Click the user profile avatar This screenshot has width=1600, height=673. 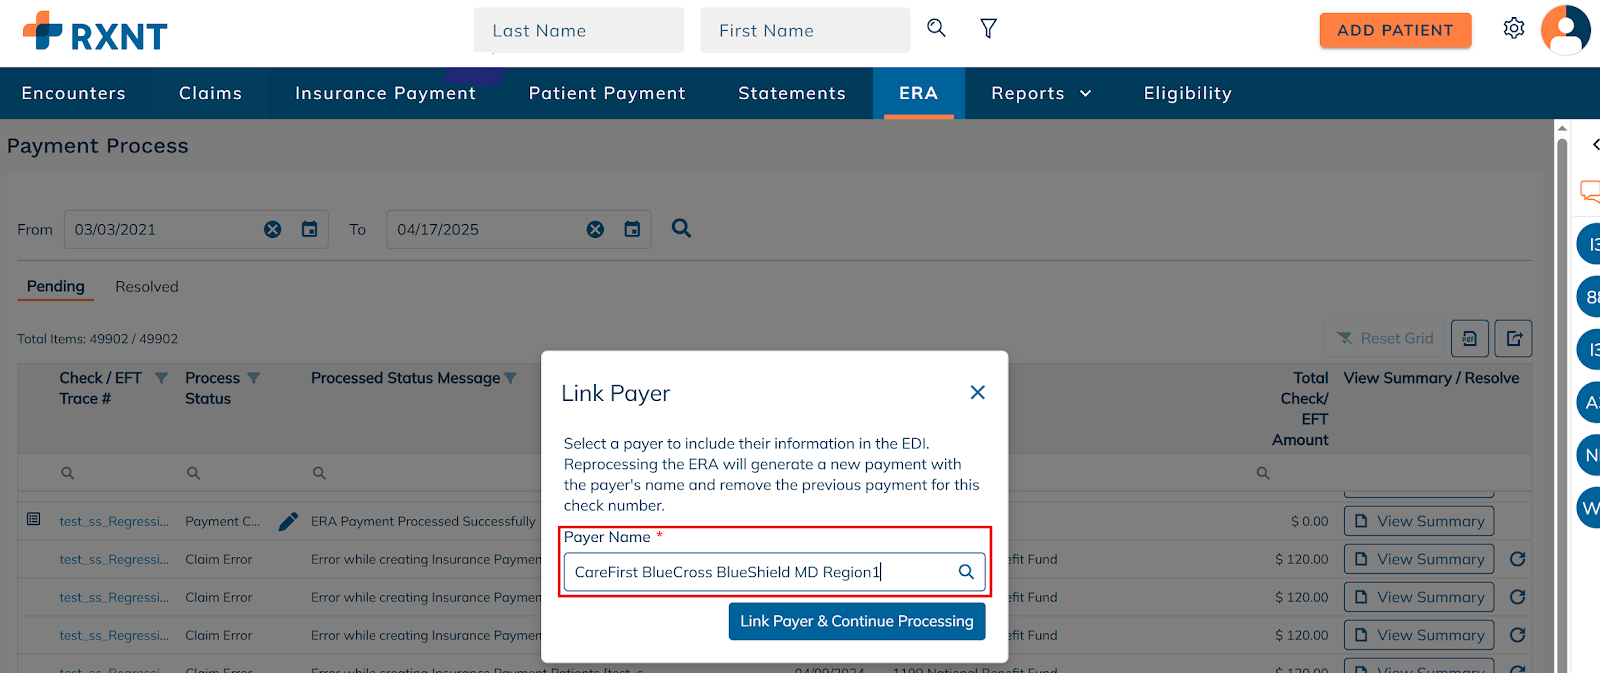click(x=1565, y=30)
